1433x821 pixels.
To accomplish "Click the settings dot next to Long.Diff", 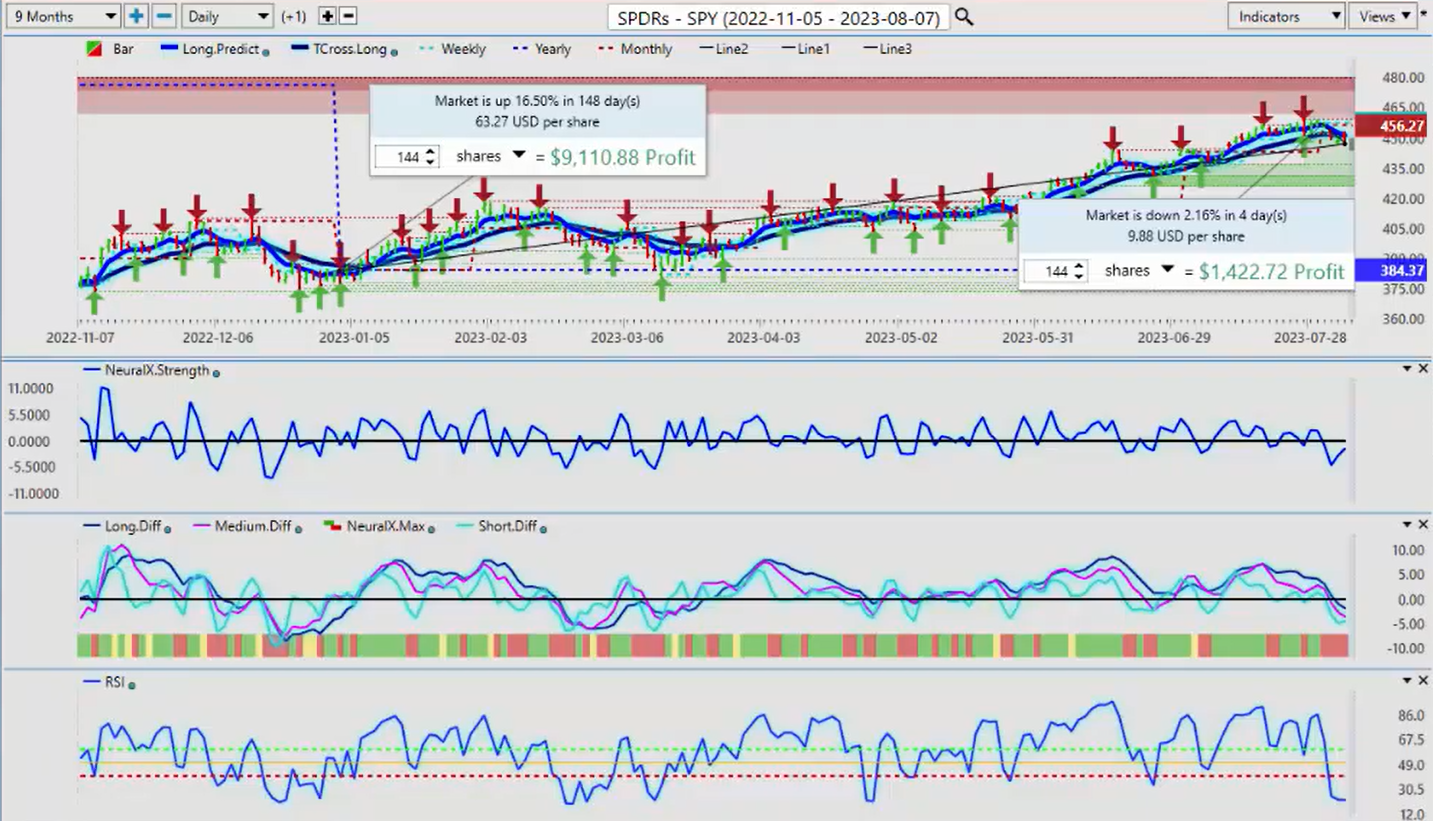I will click(x=167, y=528).
